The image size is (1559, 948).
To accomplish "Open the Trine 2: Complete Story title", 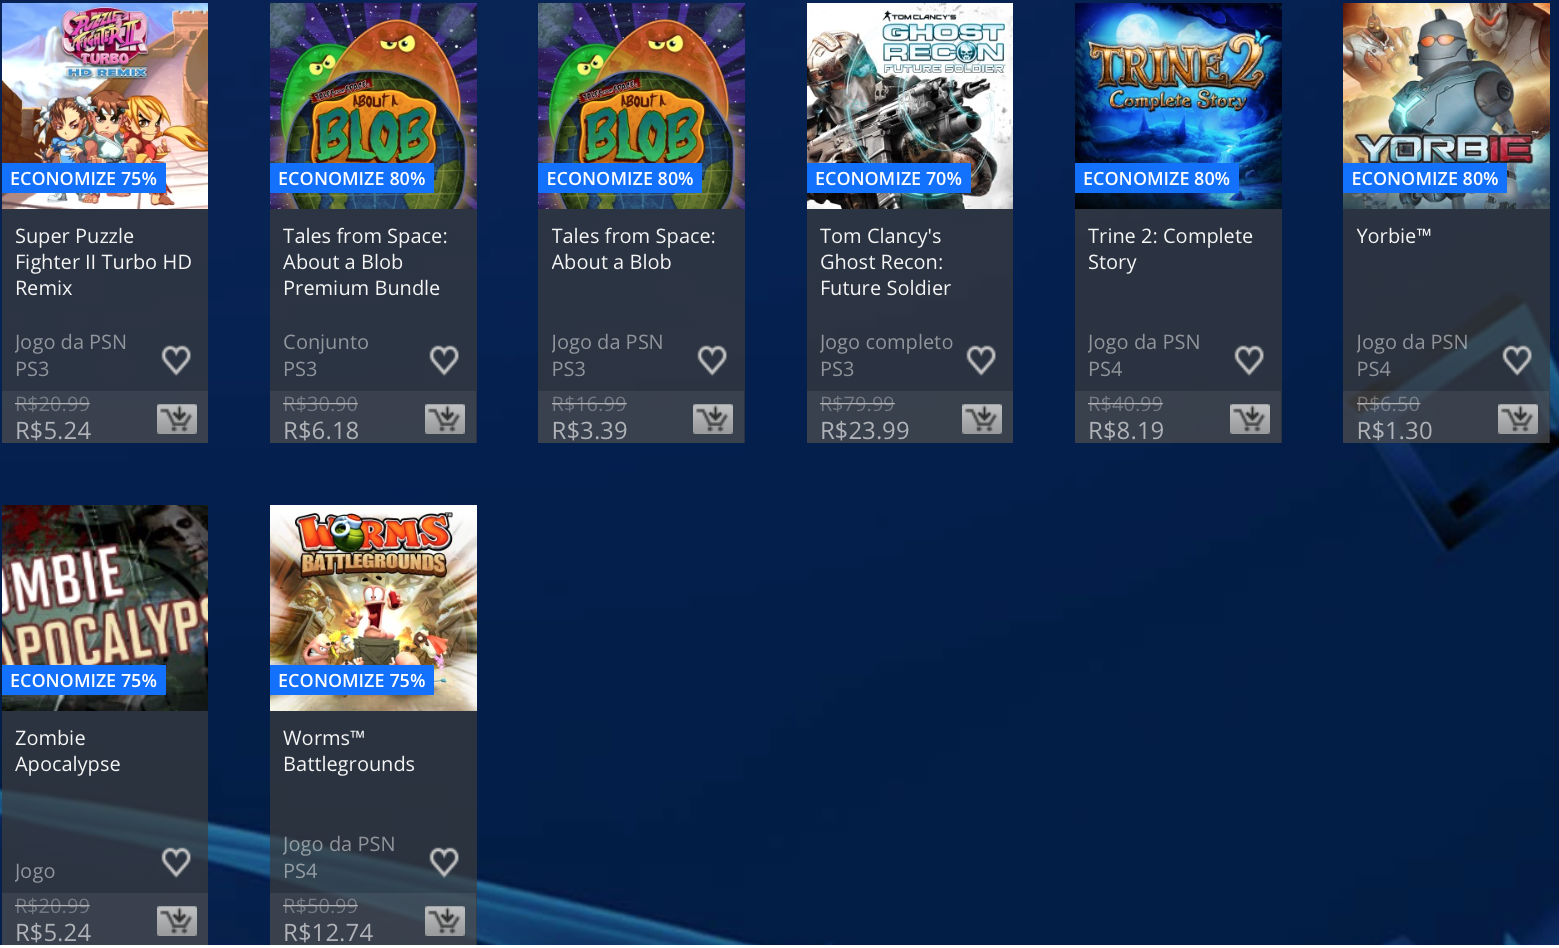I will click(x=1170, y=249).
